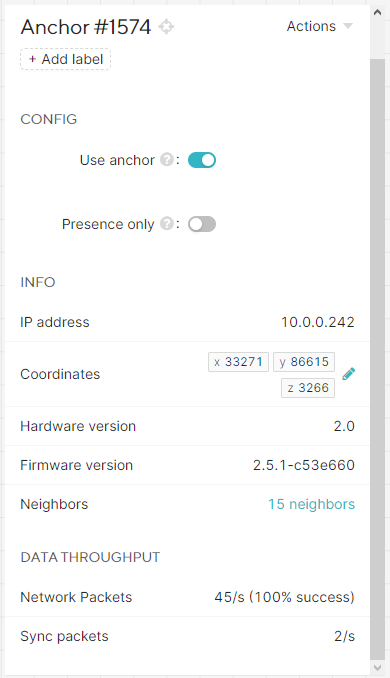Turn off the Use anchor switch
Viewport: 390px width, 678px height.
[x=202, y=160]
